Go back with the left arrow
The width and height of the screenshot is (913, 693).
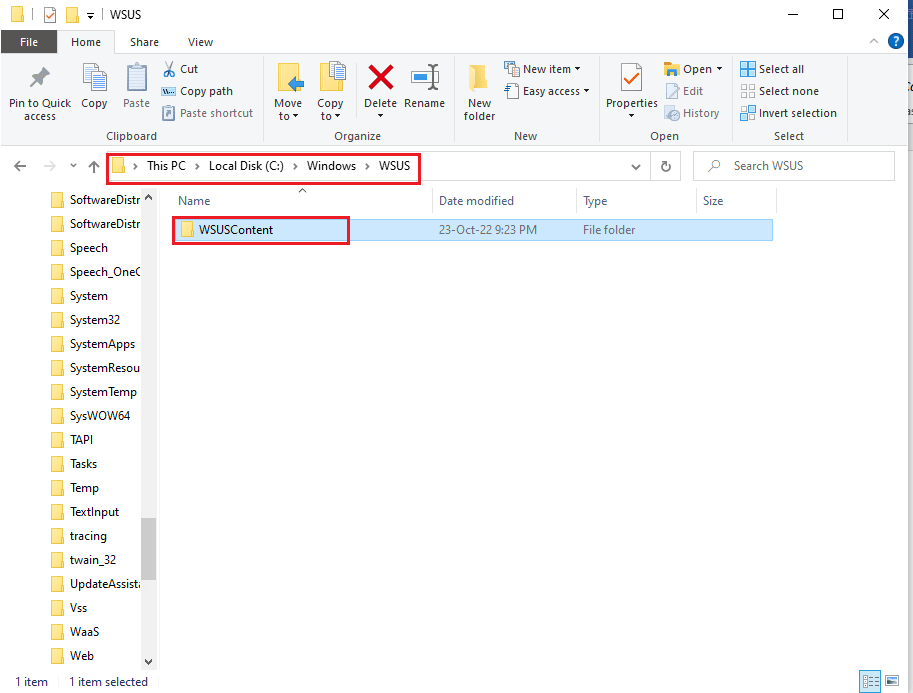coord(20,167)
